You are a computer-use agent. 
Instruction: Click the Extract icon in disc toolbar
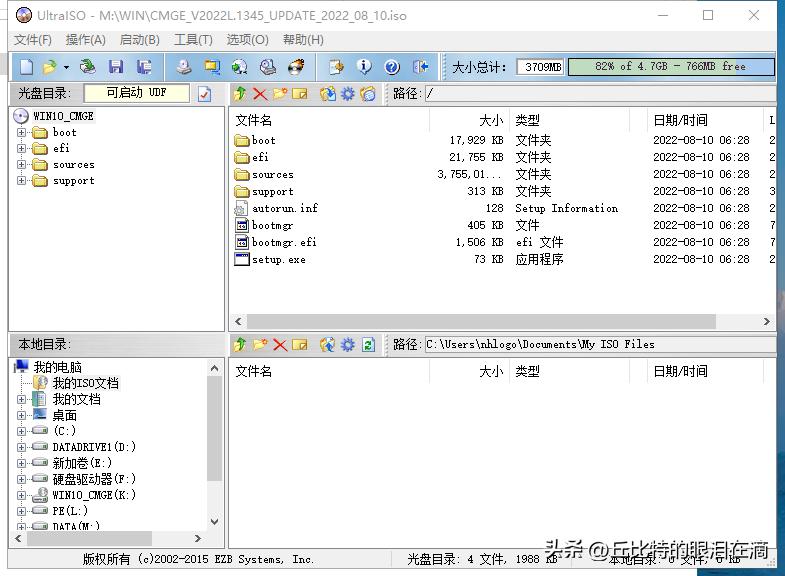pyautogui.click(x=328, y=94)
